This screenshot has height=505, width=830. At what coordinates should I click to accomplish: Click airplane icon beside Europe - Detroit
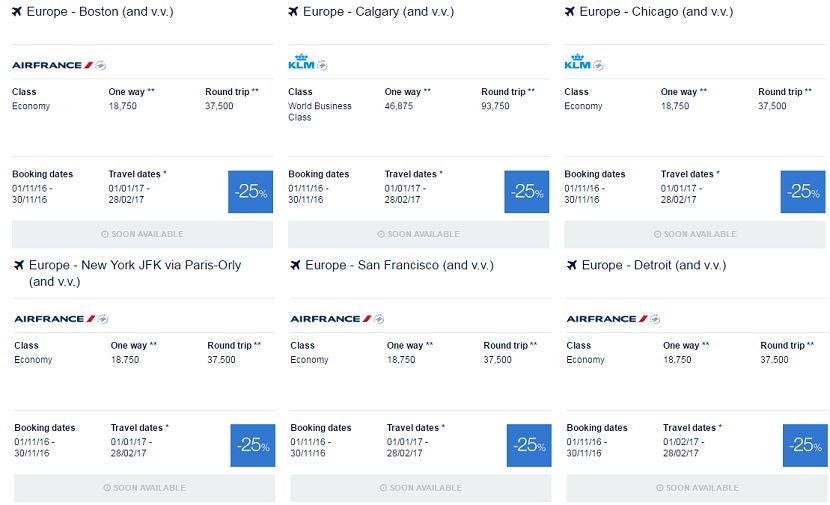[x=572, y=265]
